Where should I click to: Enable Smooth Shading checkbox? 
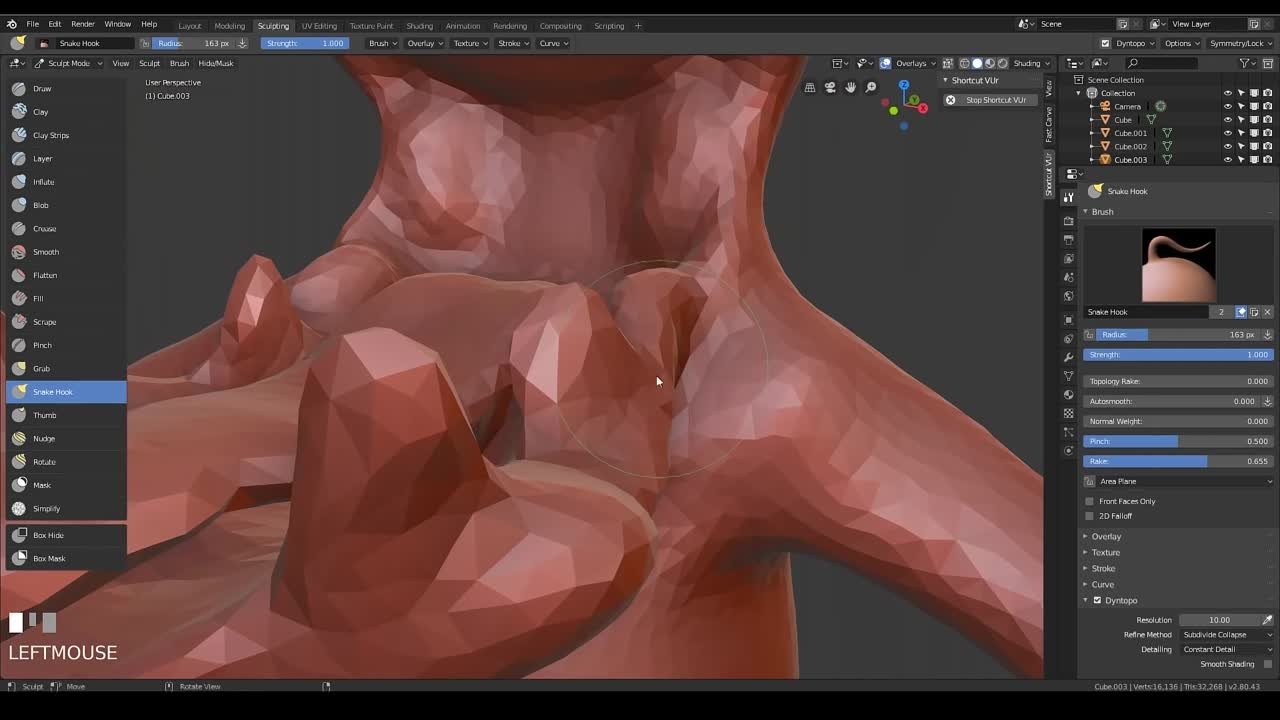tap(1268, 664)
